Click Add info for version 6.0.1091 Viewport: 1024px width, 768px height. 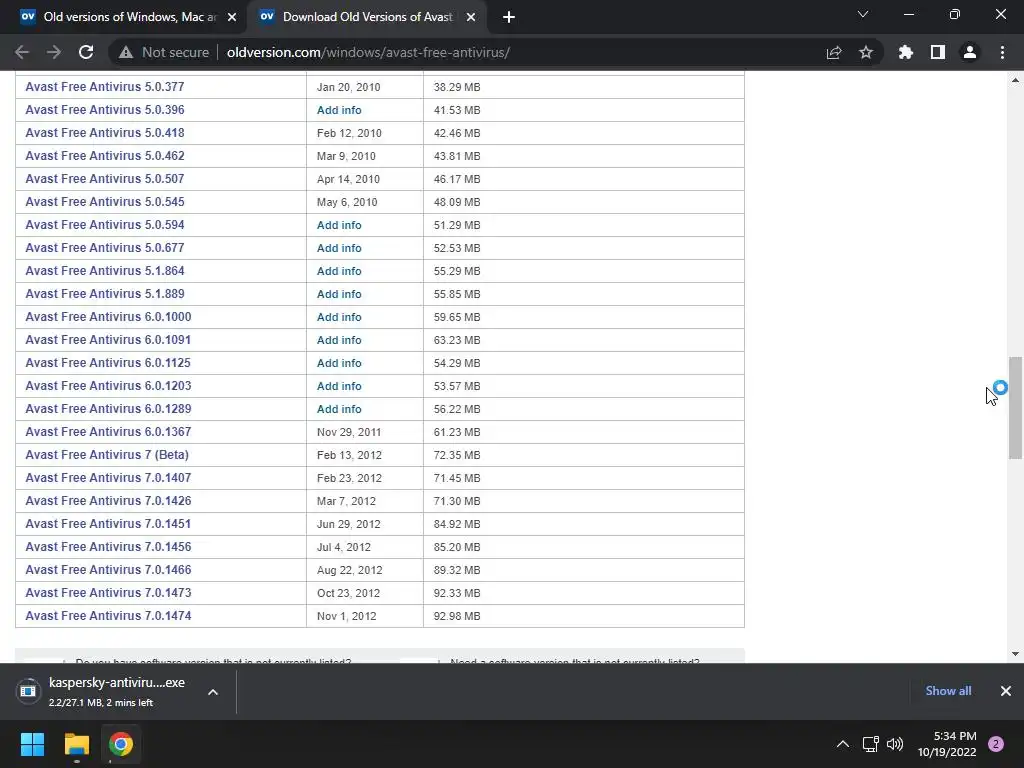339,340
